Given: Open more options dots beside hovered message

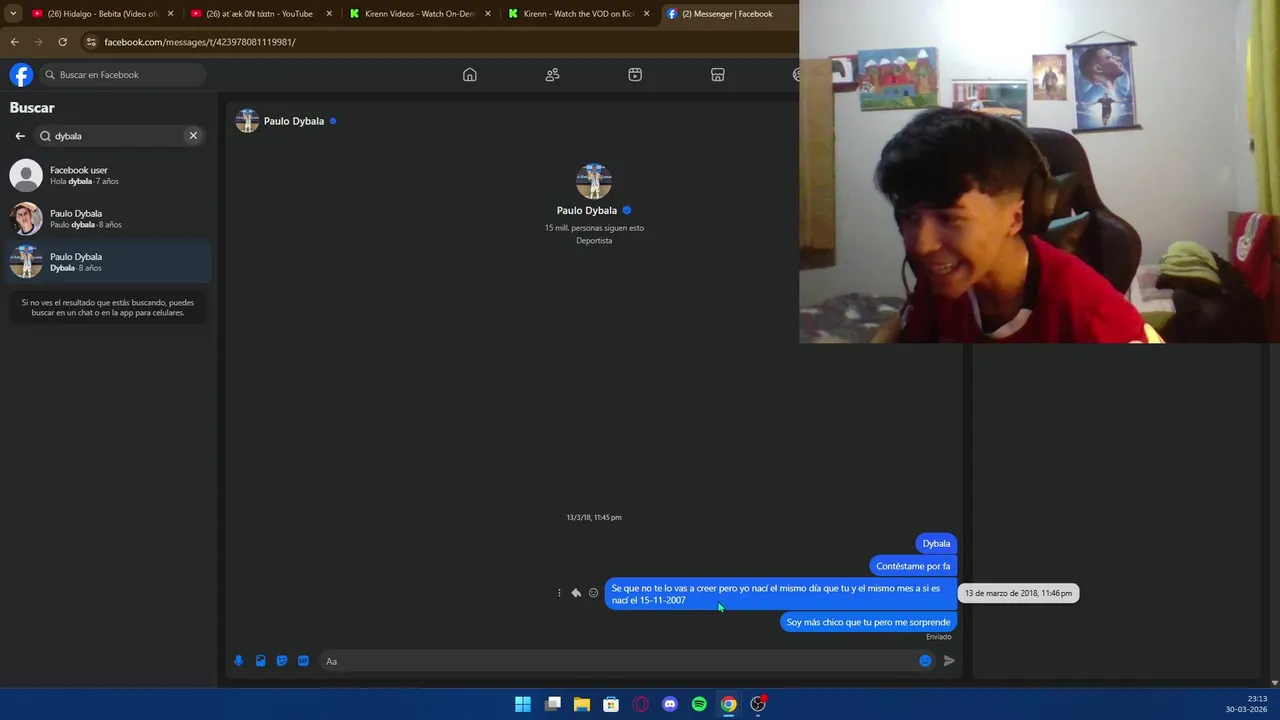Looking at the screenshot, I should pyautogui.click(x=559, y=593).
